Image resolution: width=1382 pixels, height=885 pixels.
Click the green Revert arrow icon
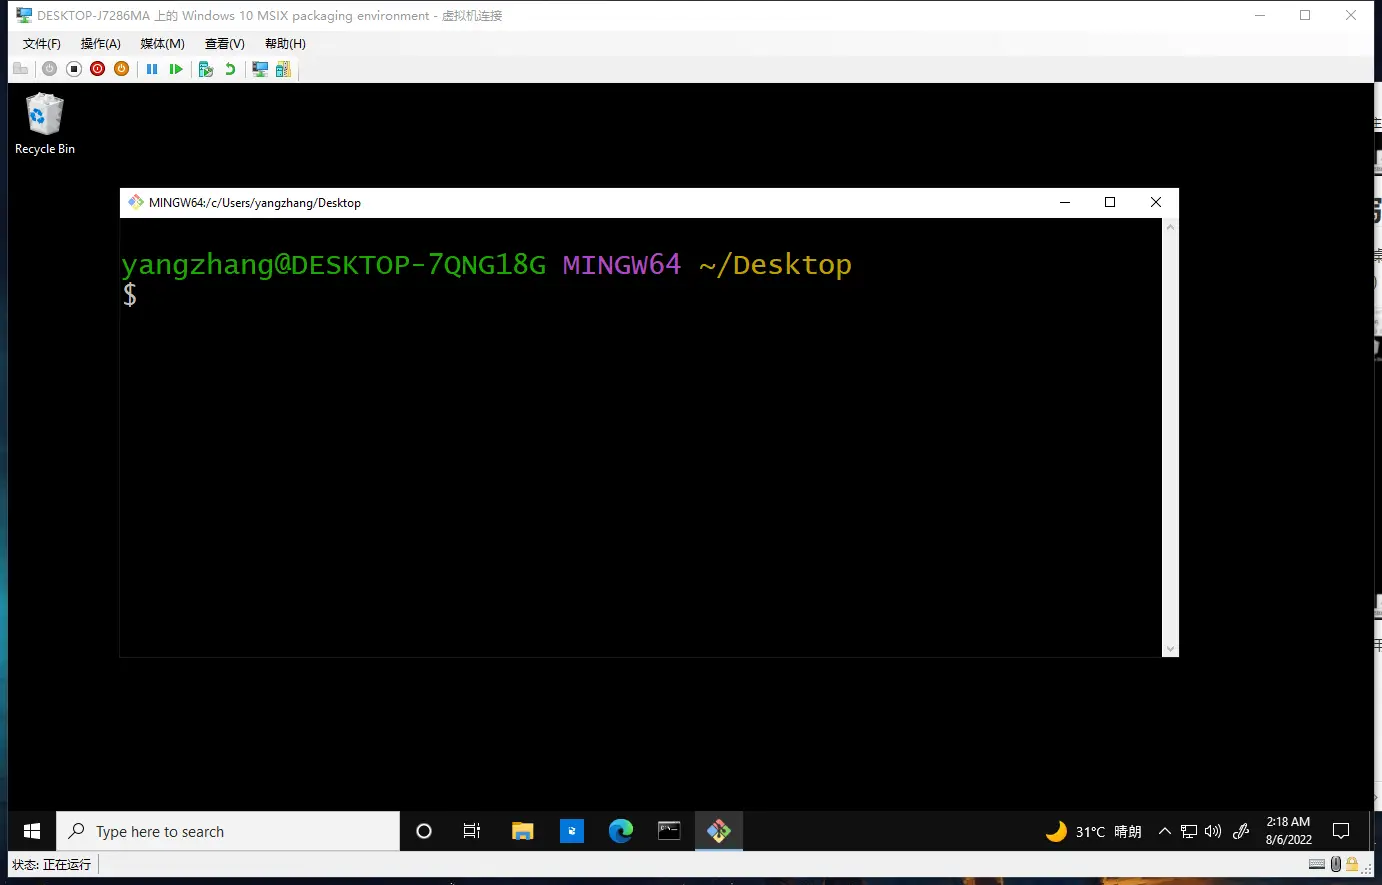coord(230,69)
